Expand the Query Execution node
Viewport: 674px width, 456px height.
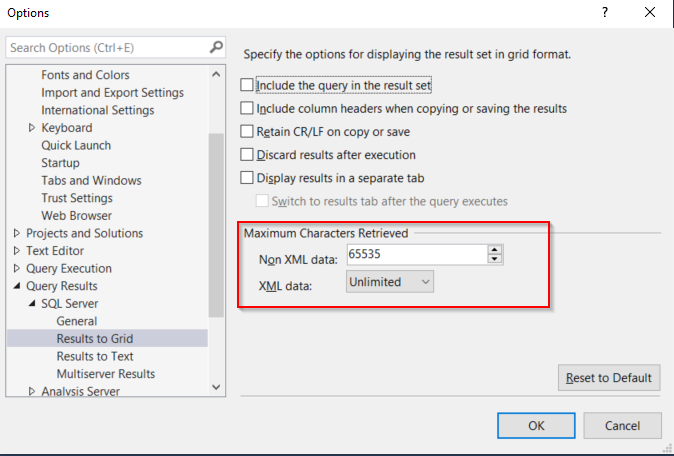coord(17,268)
